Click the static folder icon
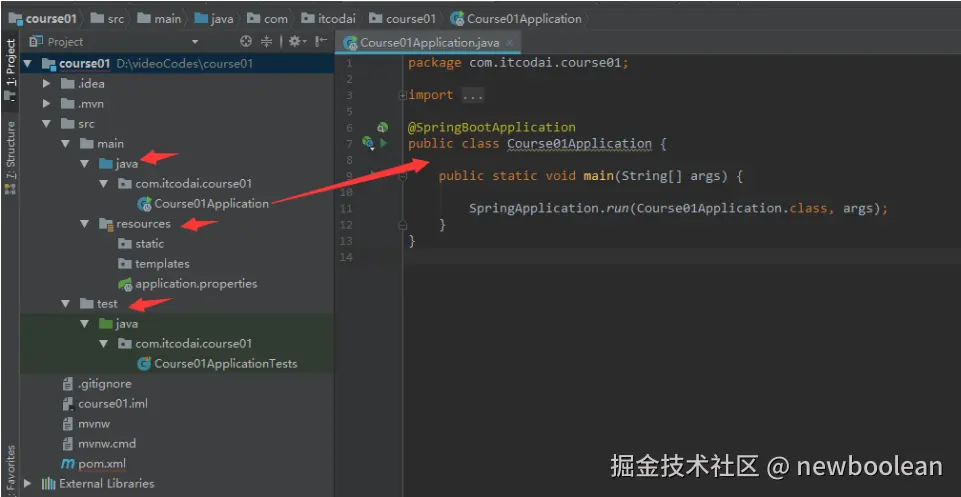961x497 pixels. (125, 244)
